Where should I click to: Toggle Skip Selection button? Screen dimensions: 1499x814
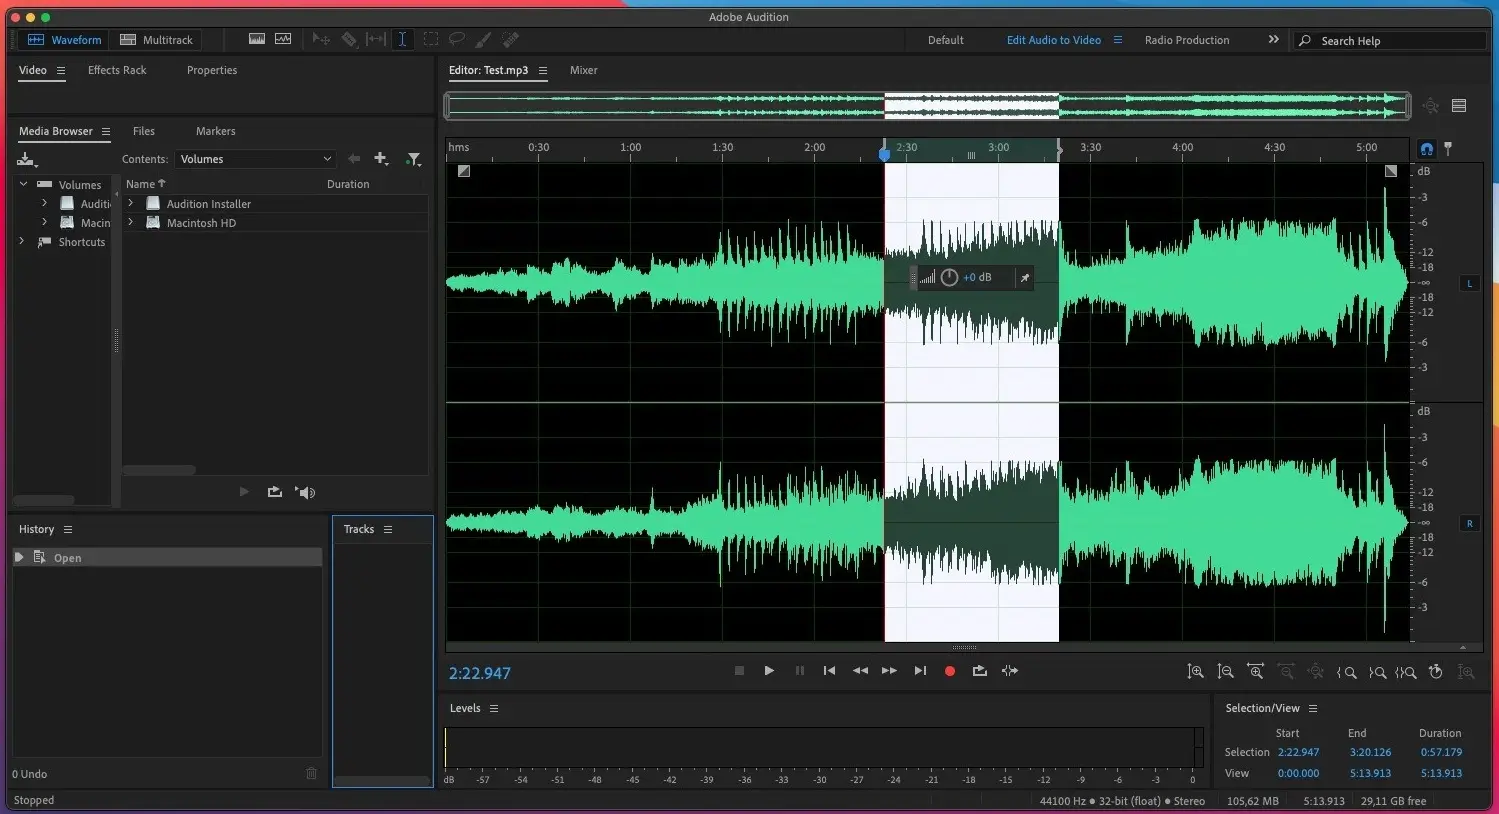click(x=1010, y=671)
